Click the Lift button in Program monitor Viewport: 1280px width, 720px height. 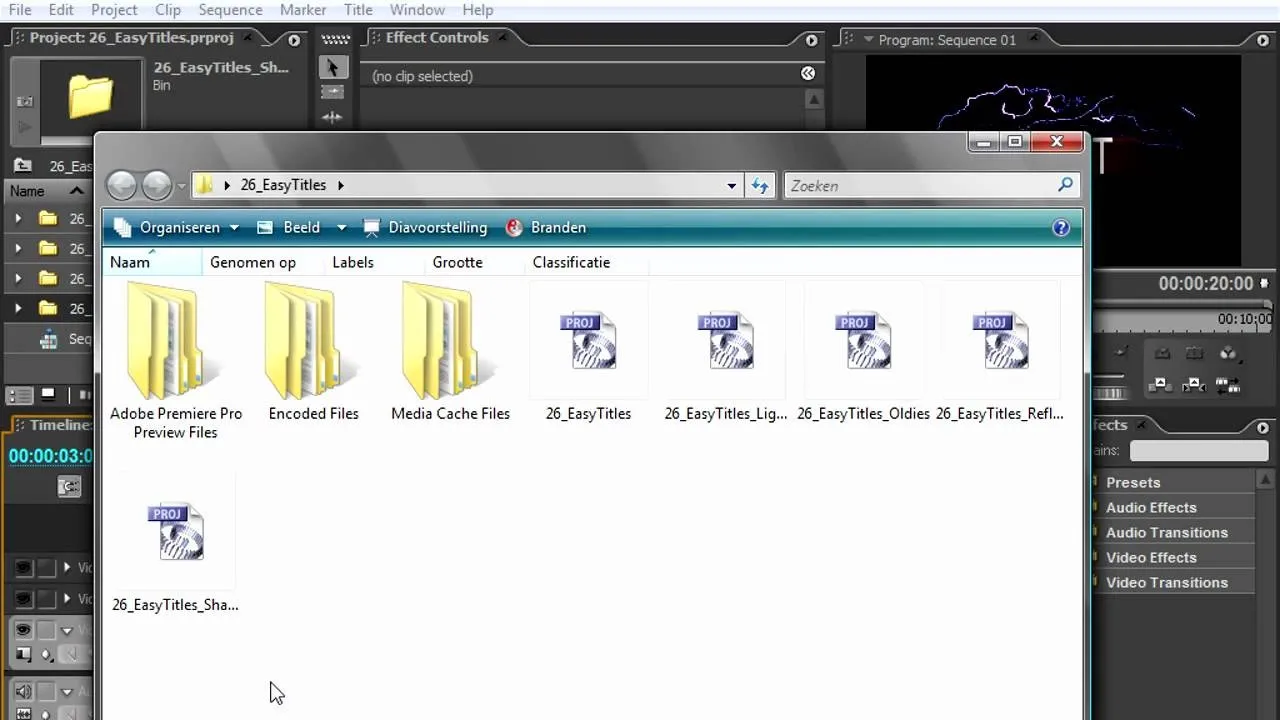point(1162,384)
